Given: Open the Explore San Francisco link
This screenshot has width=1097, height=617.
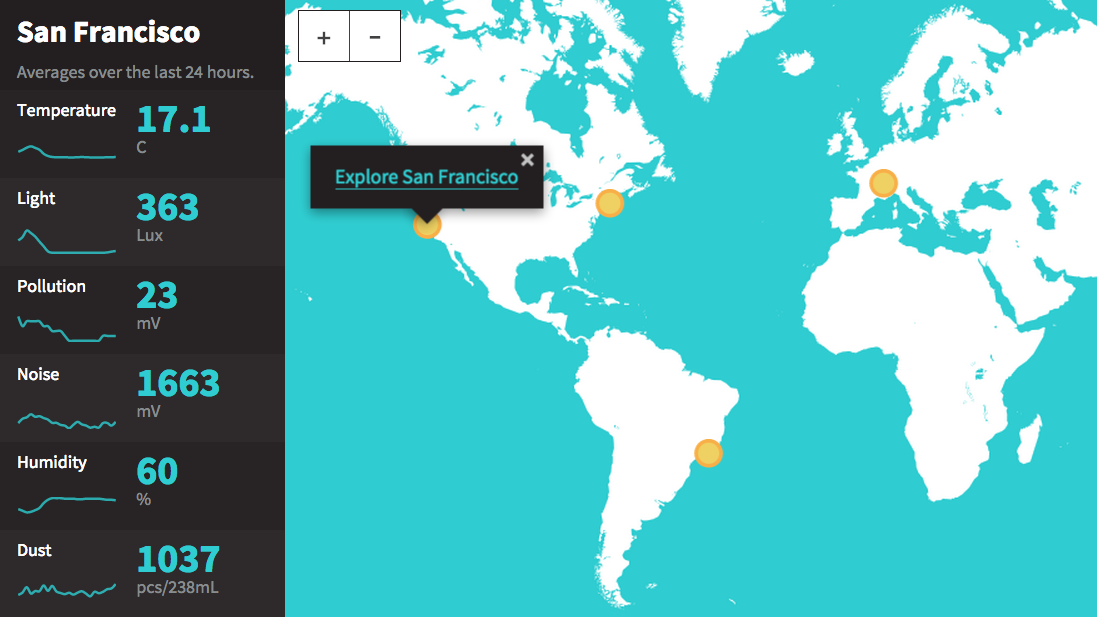Looking at the screenshot, I should tap(426, 178).
